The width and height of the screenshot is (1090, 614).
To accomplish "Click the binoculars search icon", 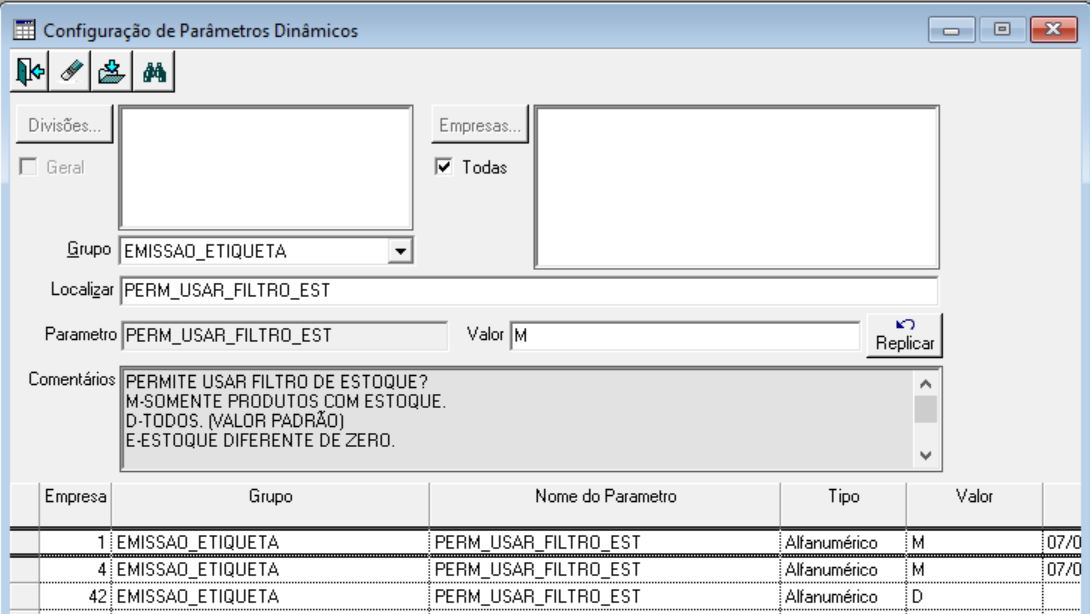I will click(x=154, y=71).
